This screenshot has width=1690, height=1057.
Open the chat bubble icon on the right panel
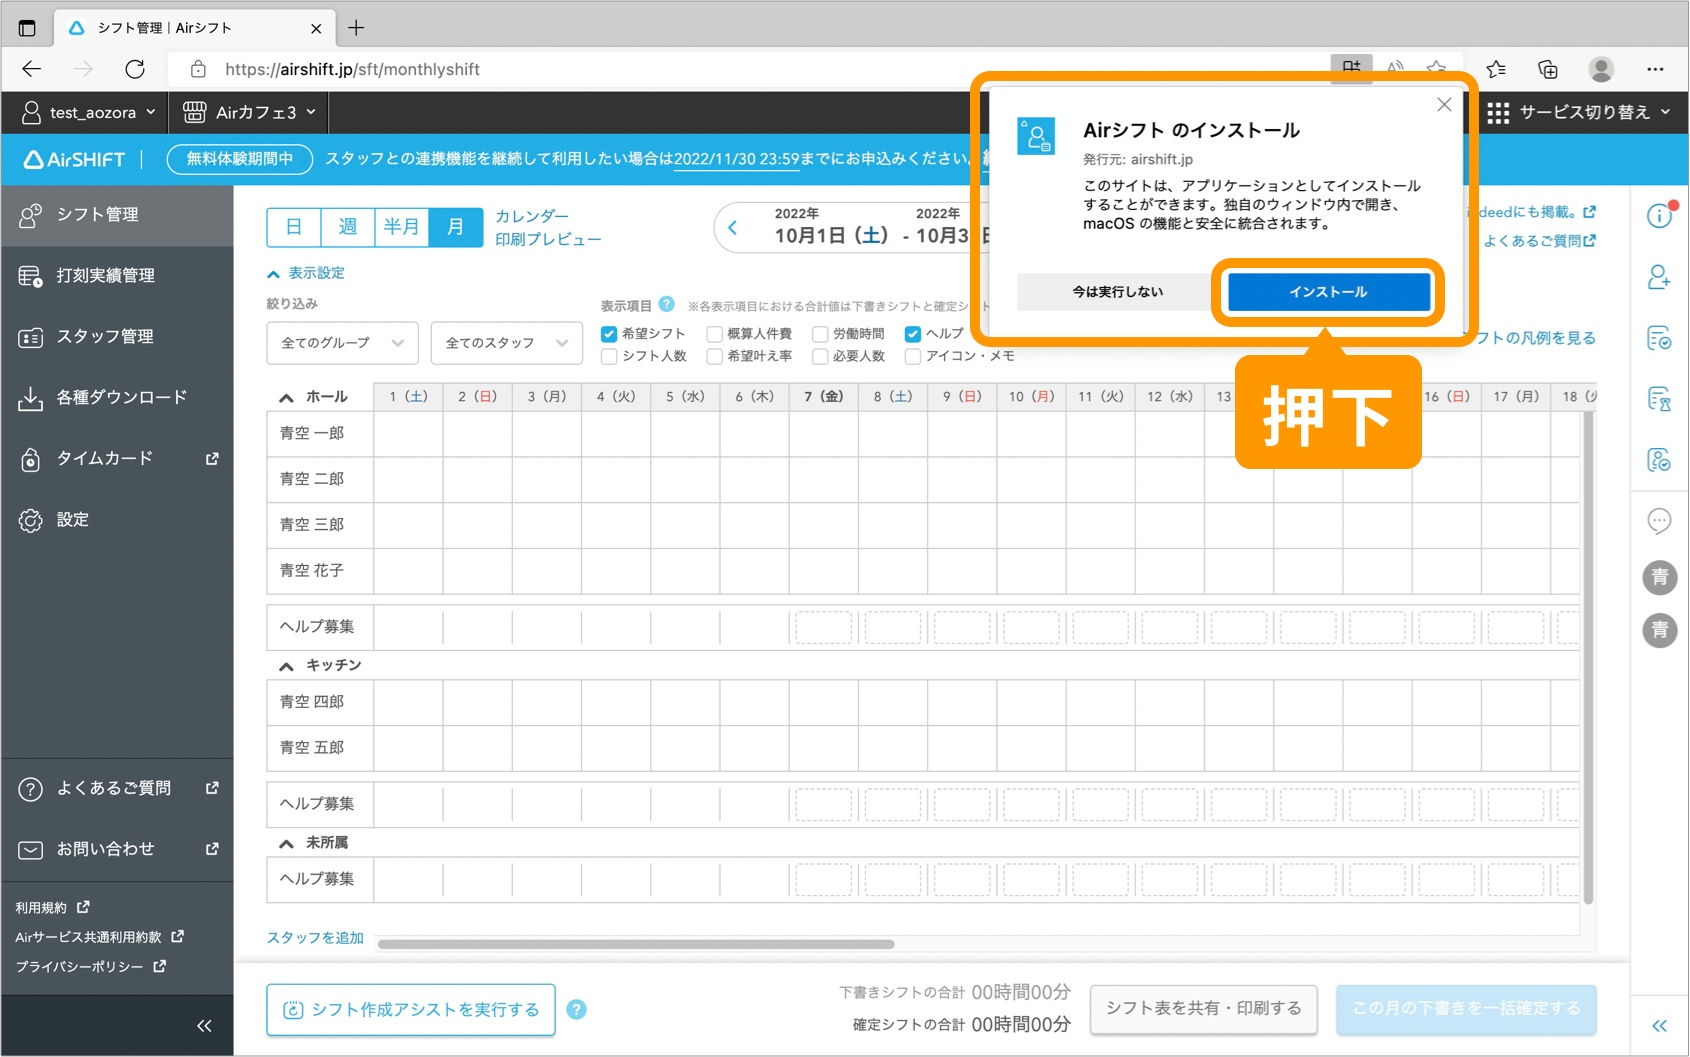click(x=1659, y=521)
